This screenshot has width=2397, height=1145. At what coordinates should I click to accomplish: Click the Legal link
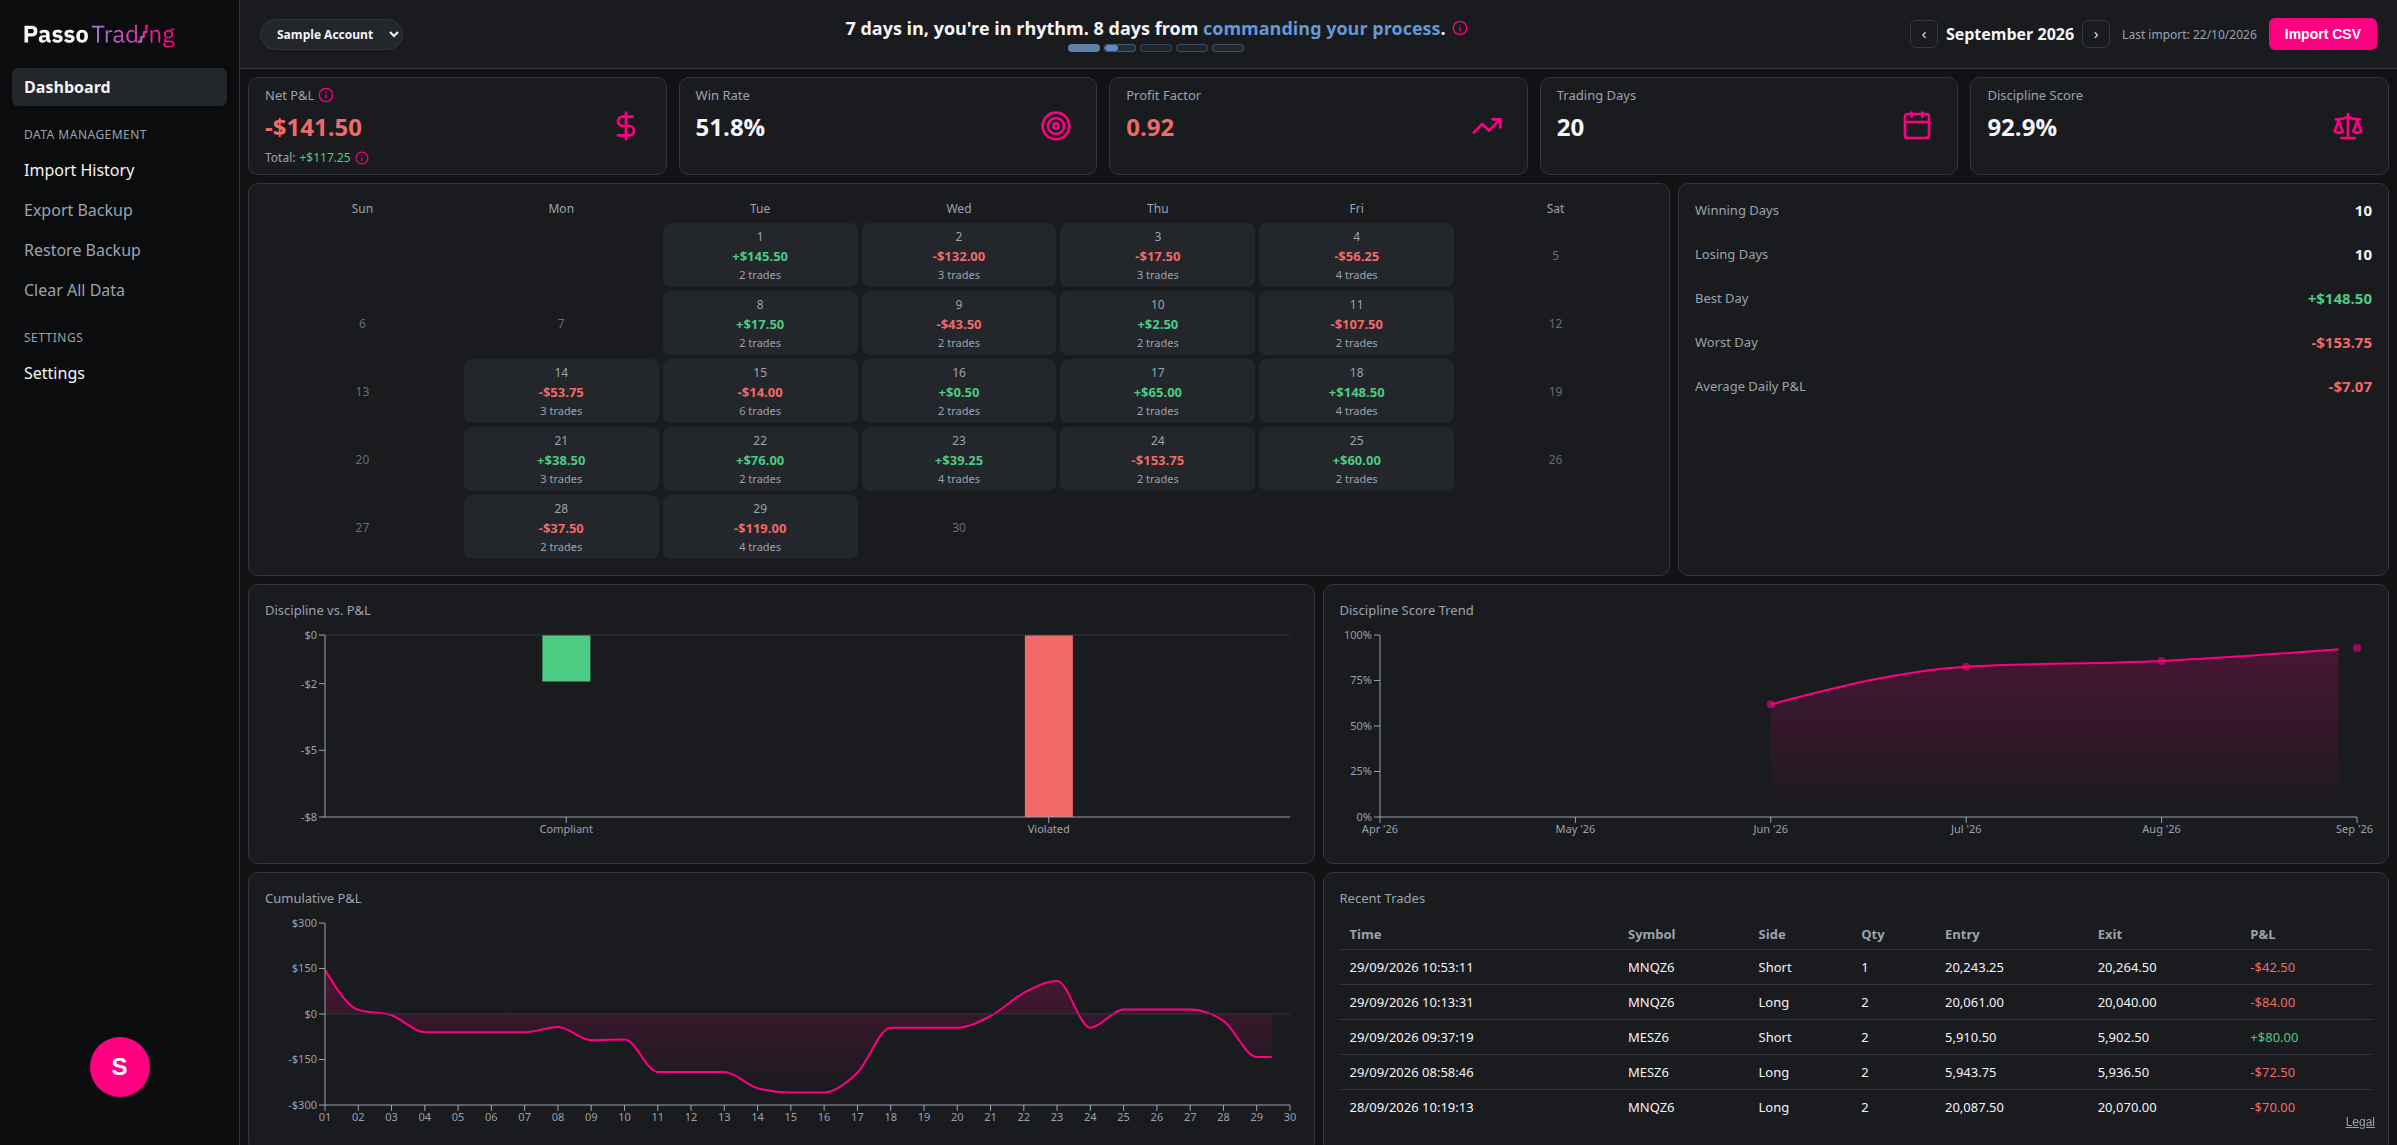[2360, 1122]
